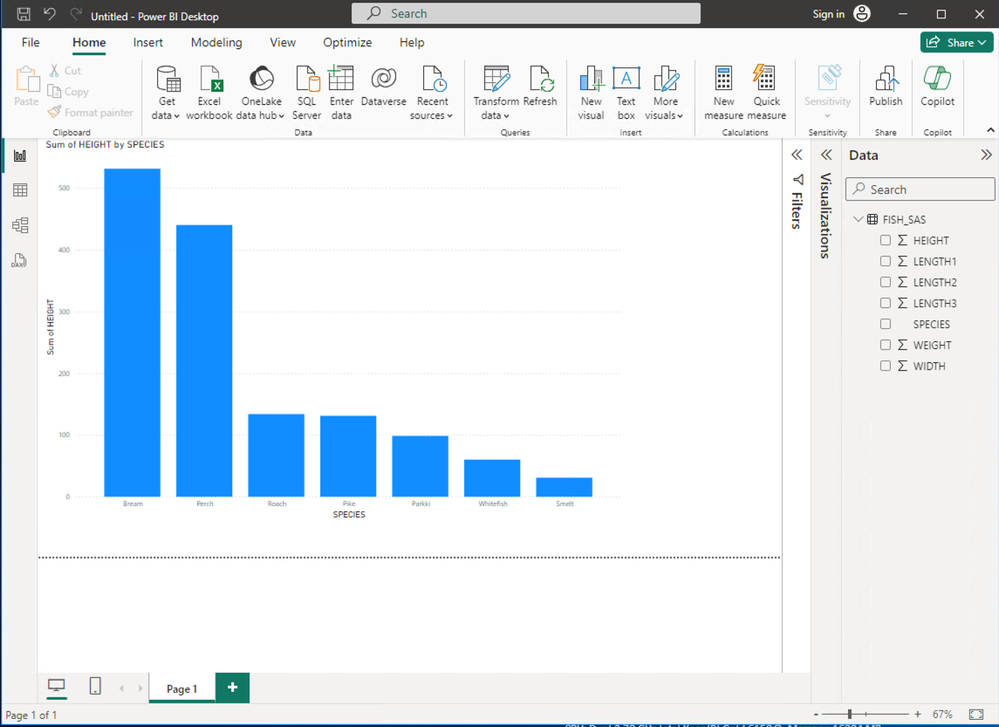The width and height of the screenshot is (999, 727).
Task: Switch to the Optimize ribbon tab
Action: 347,42
